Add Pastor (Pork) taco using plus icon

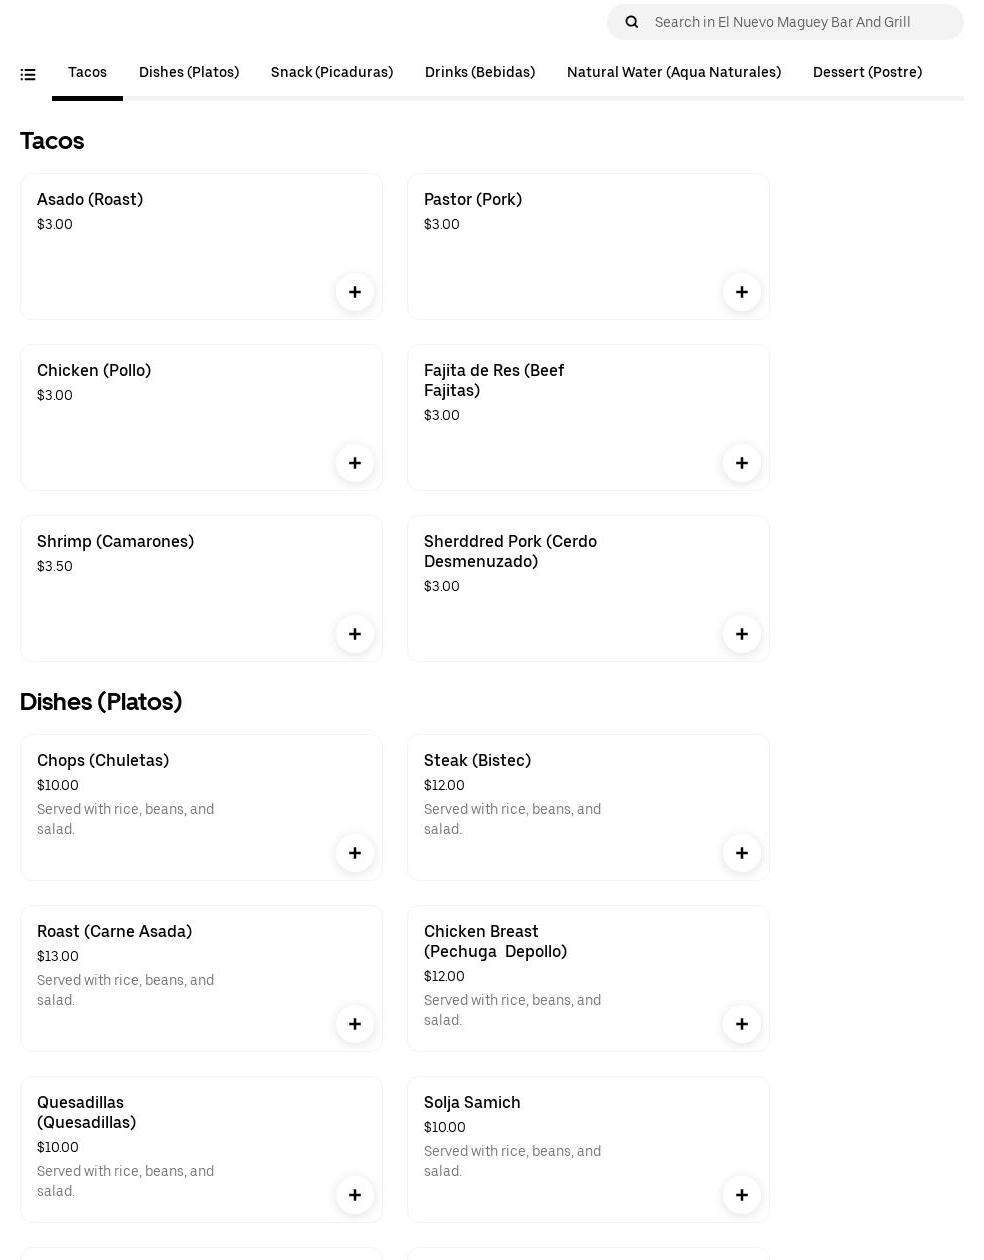[742, 292]
